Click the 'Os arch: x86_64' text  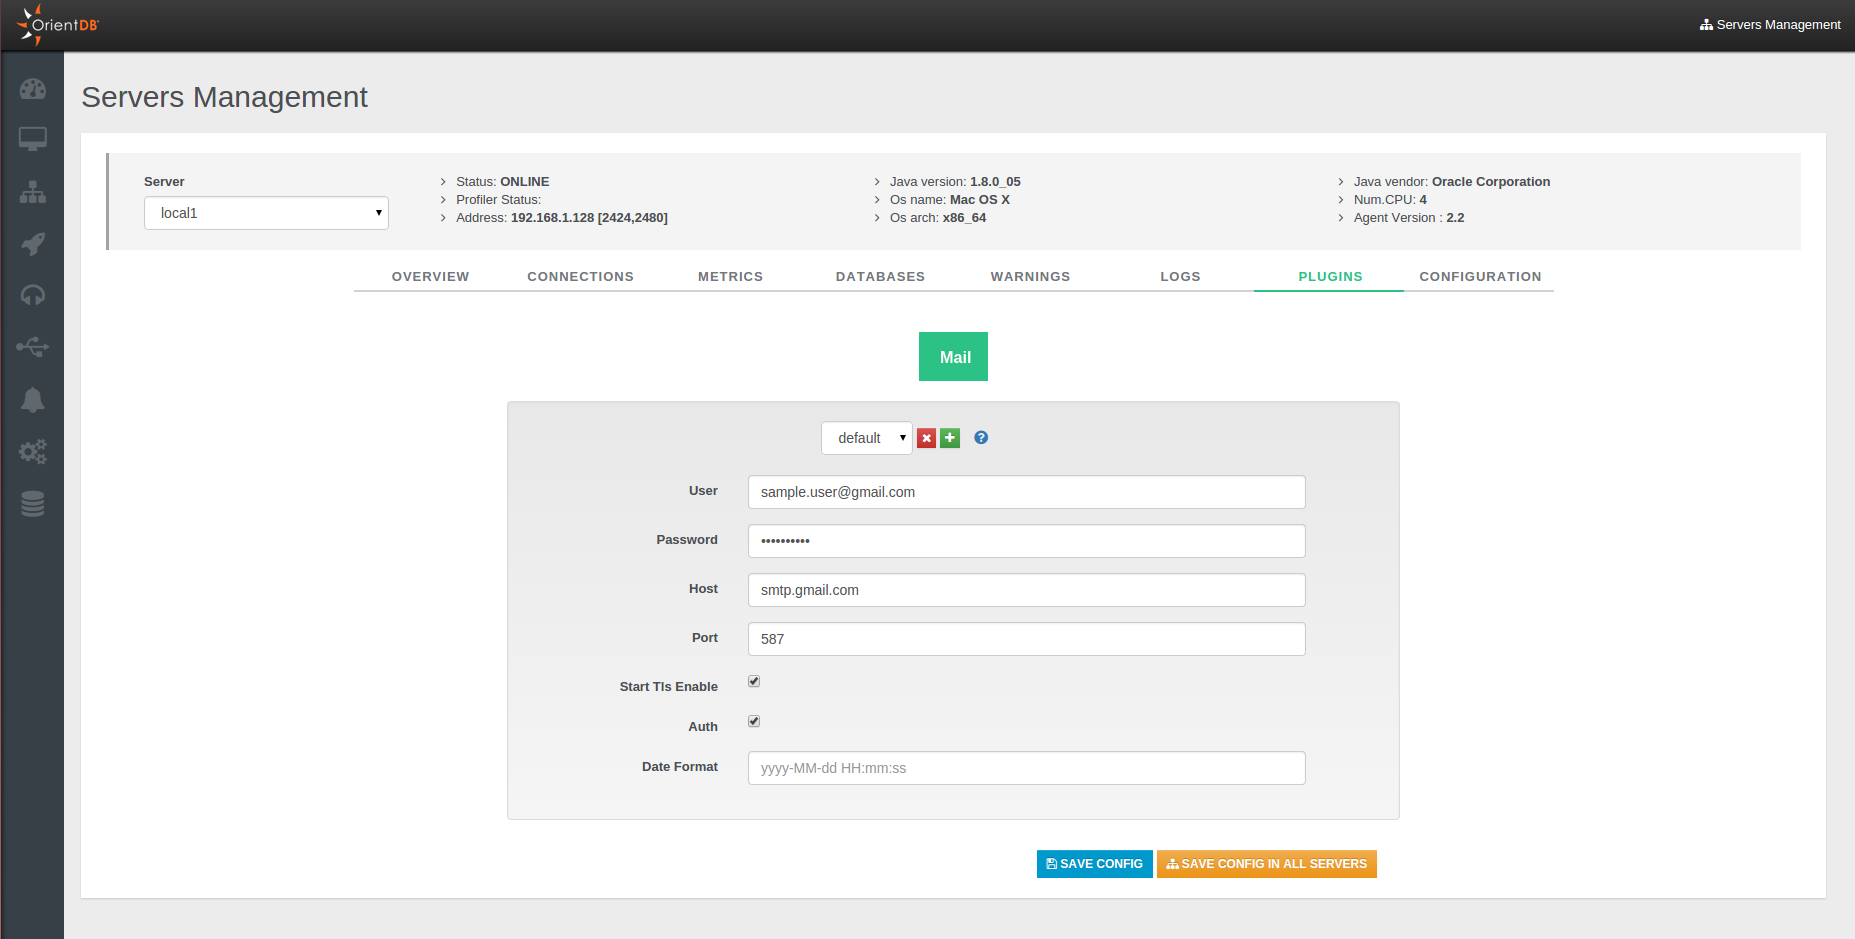click(938, 218)
